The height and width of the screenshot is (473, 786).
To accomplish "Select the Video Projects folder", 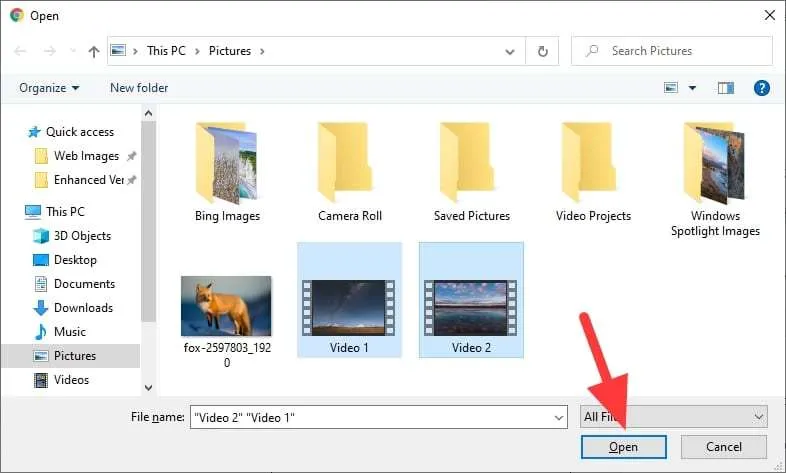I will [x=594, y=172].
